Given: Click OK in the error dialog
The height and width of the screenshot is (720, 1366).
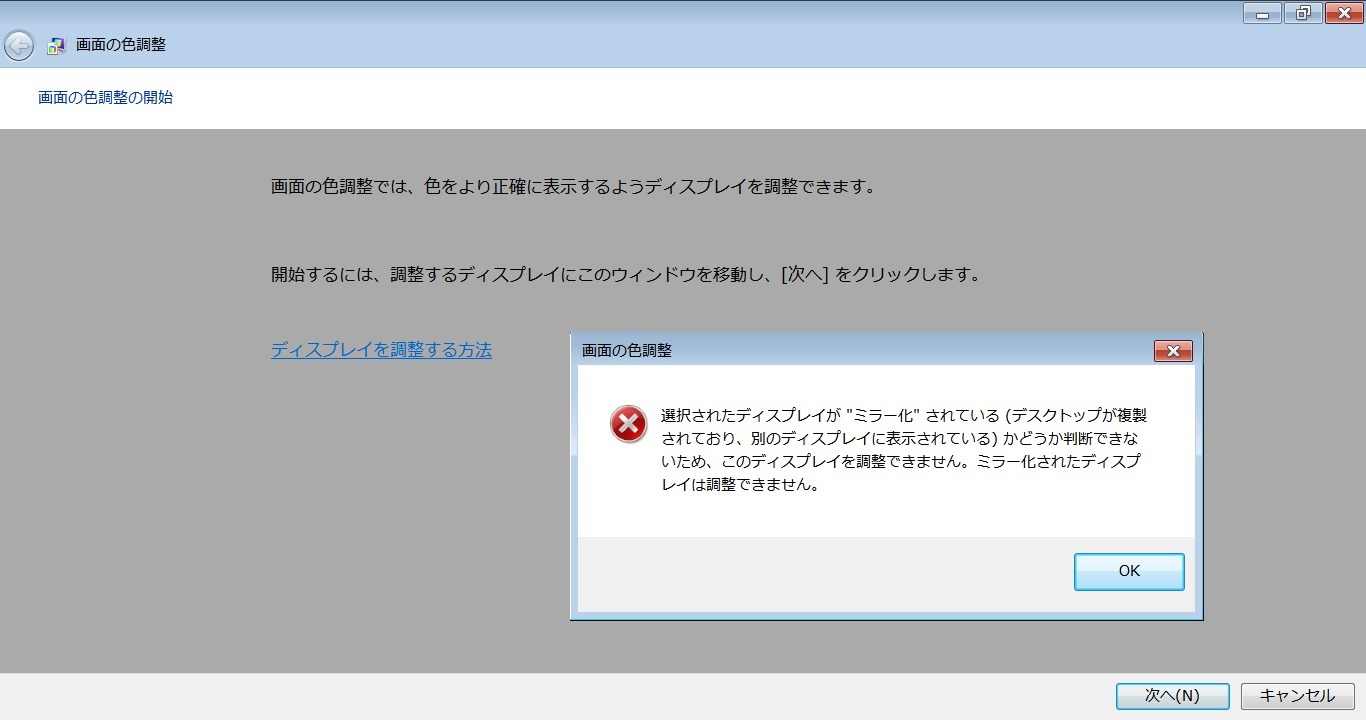Looking at the screenshot, I should 1129,572.
